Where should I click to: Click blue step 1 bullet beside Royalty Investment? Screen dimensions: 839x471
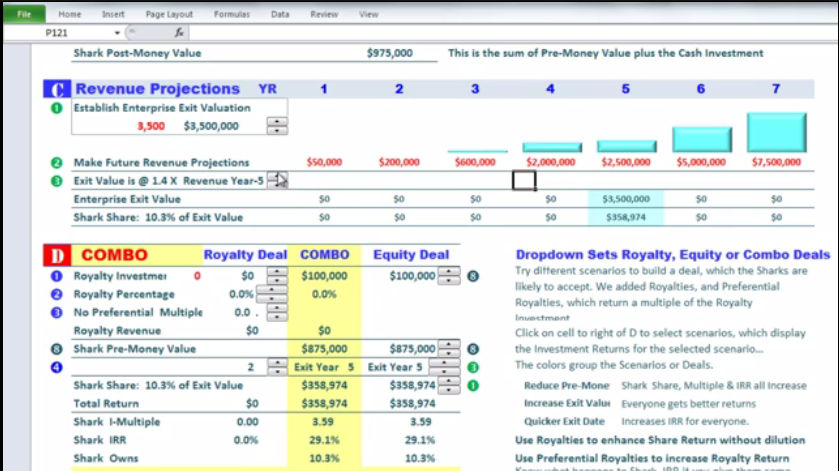56,275
